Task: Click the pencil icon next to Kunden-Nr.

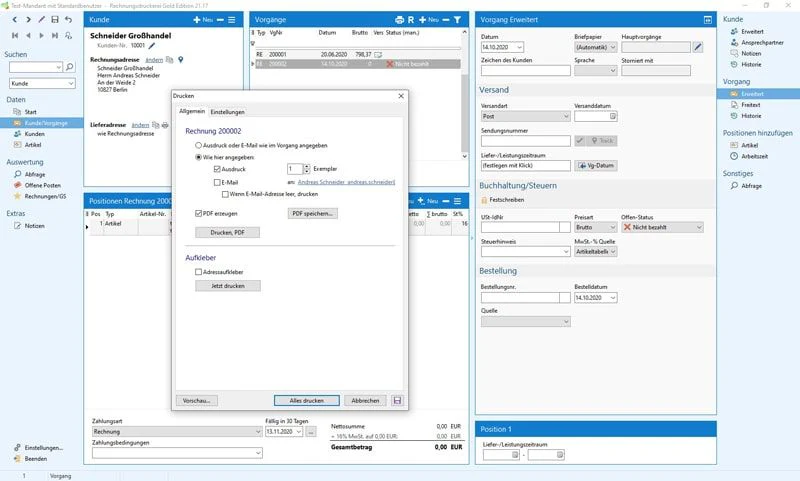Action: point(153,46)
